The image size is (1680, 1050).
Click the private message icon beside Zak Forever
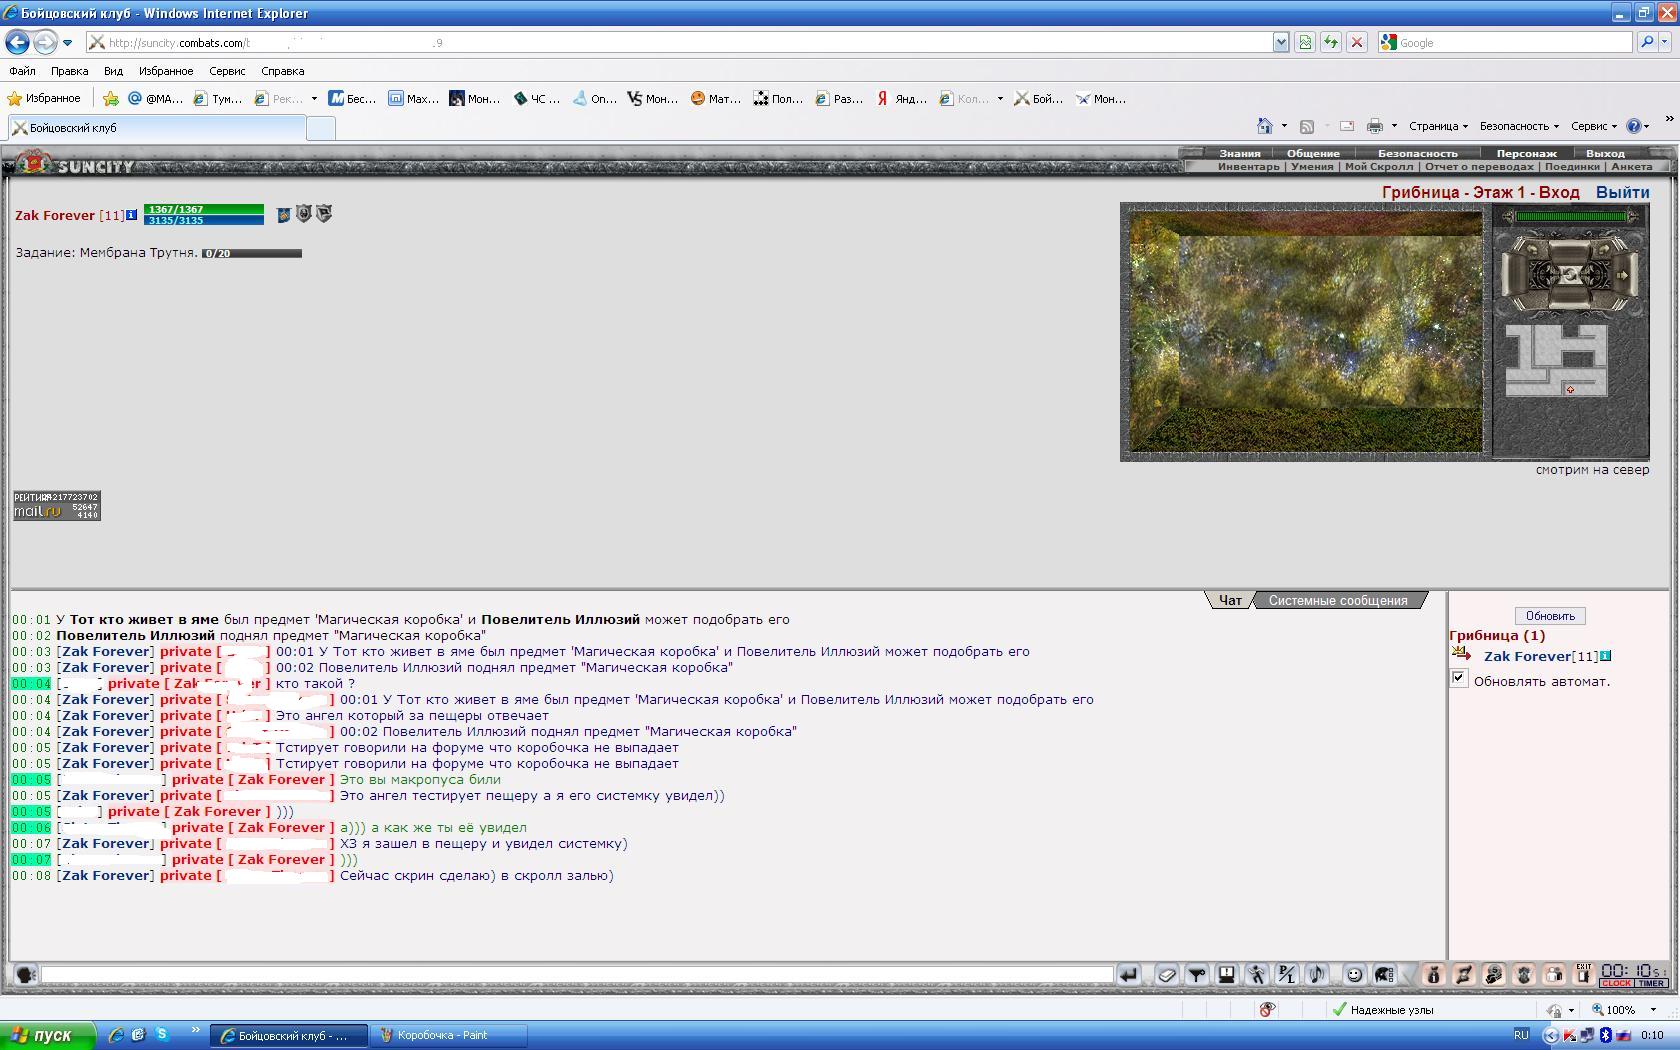1461,655
